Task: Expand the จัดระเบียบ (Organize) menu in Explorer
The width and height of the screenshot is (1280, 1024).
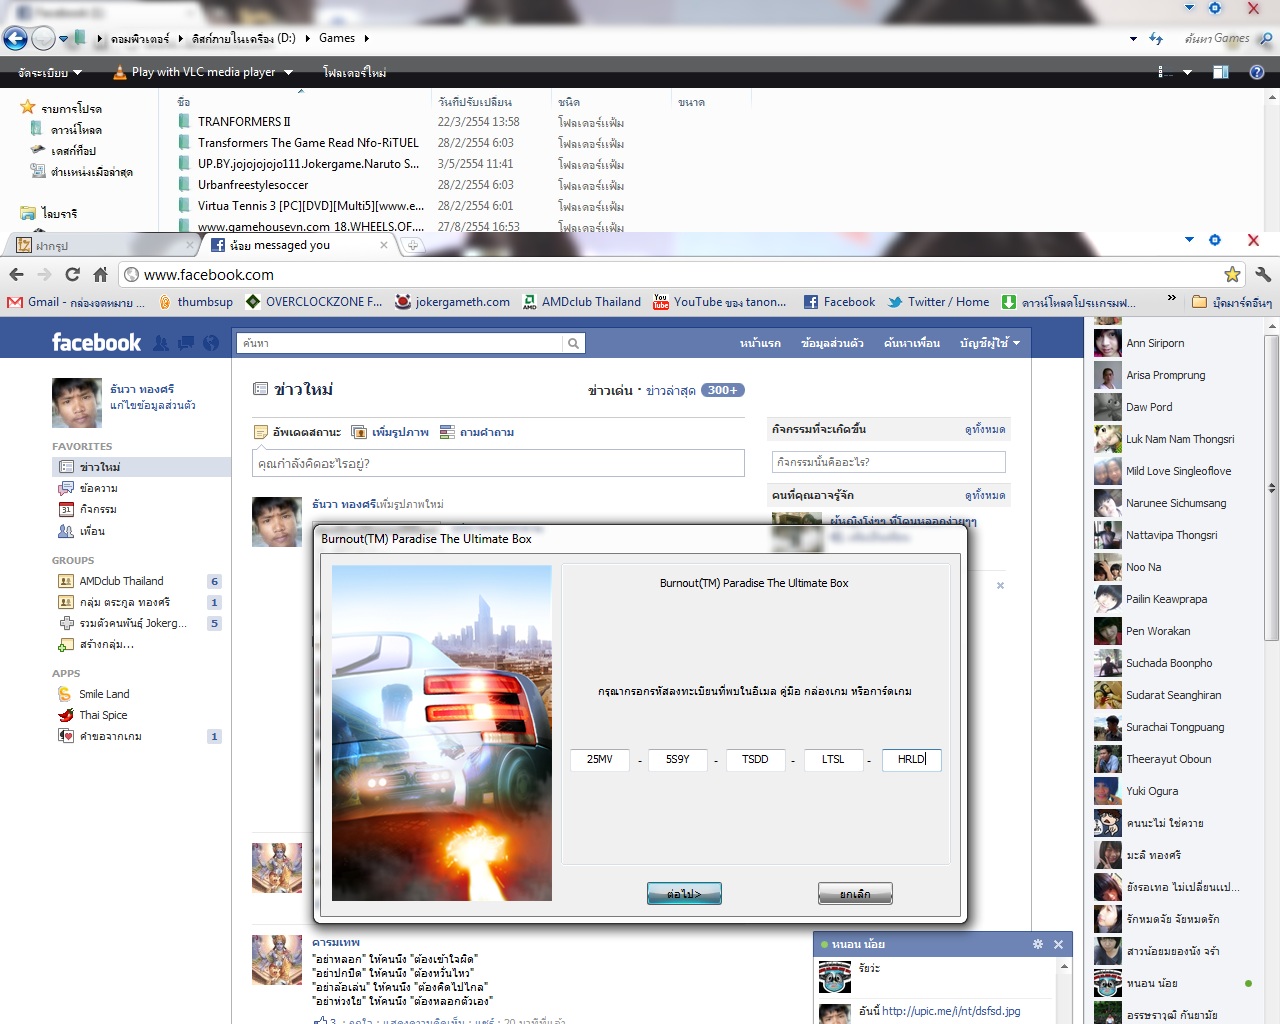Action: point(50,72)
